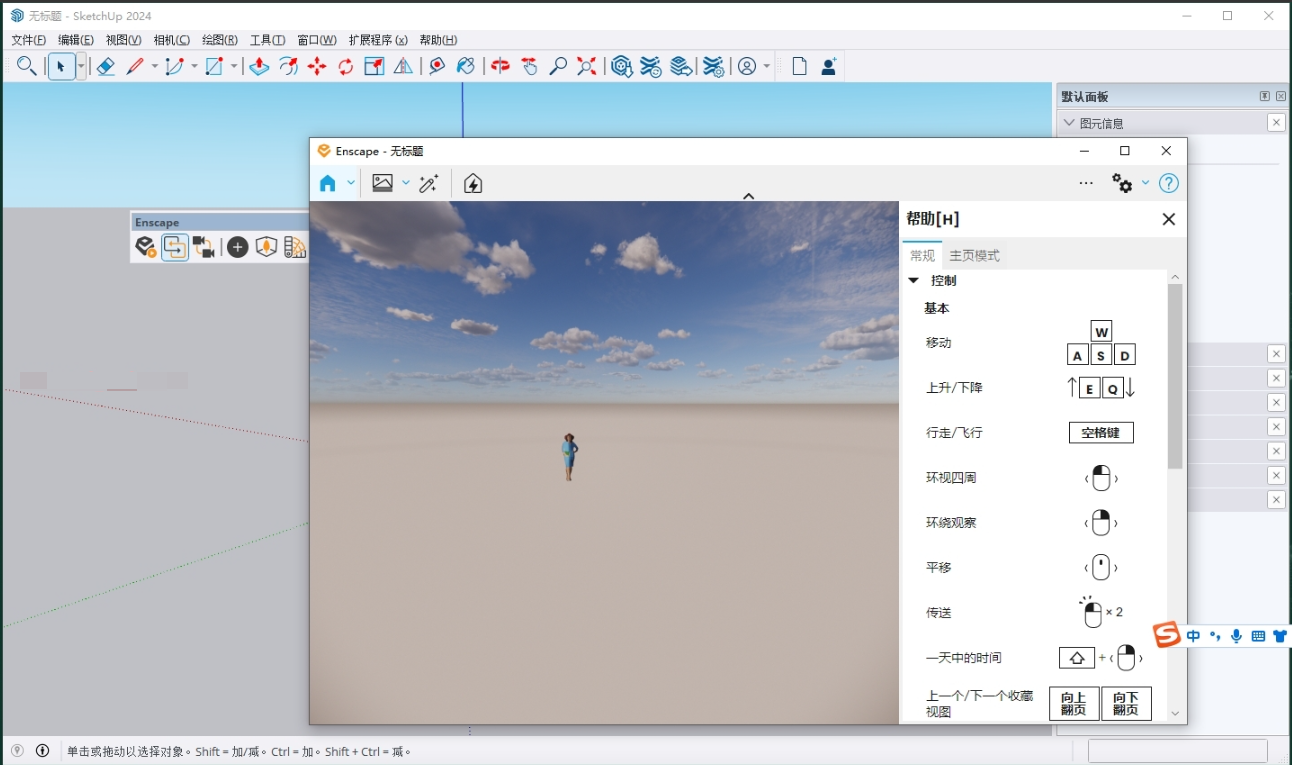Select the Rectangle shape tool
Image resolution: width=1292 pixels, height=765 pixels.
(214, 66)
